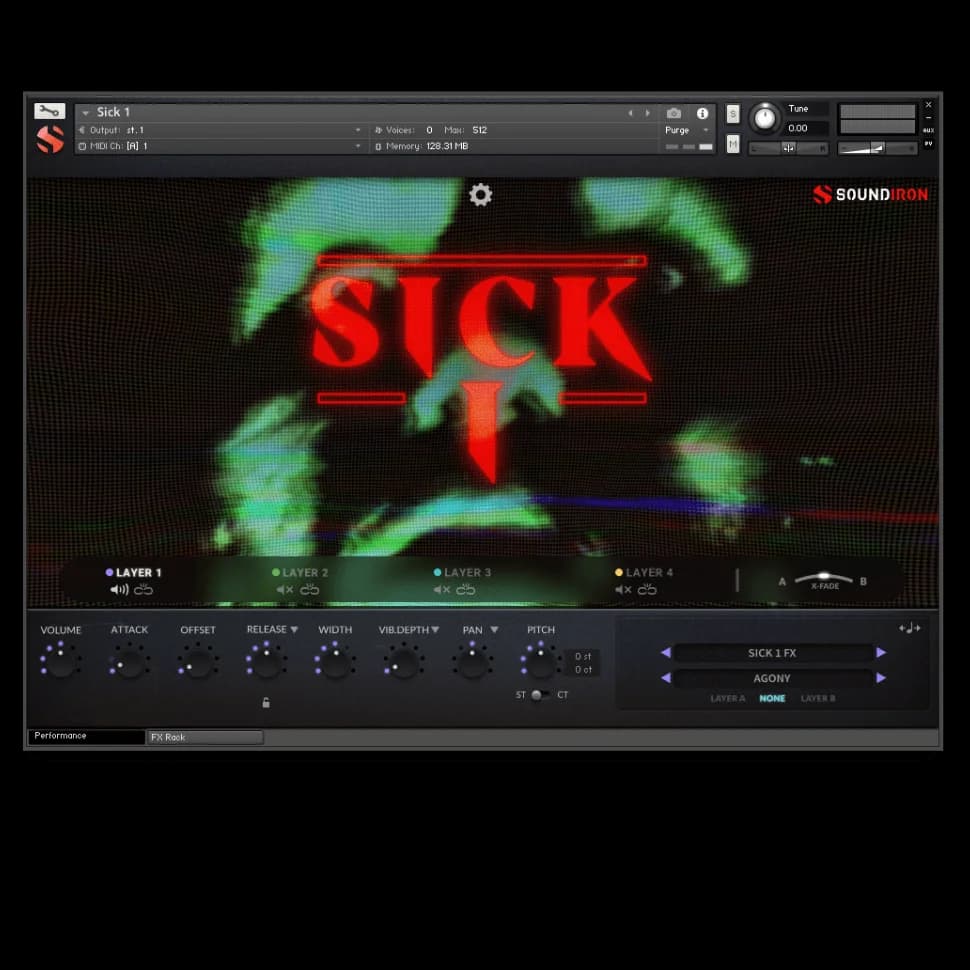
Task: Open the wrench edit-mode icon
Action: point(49,111)
